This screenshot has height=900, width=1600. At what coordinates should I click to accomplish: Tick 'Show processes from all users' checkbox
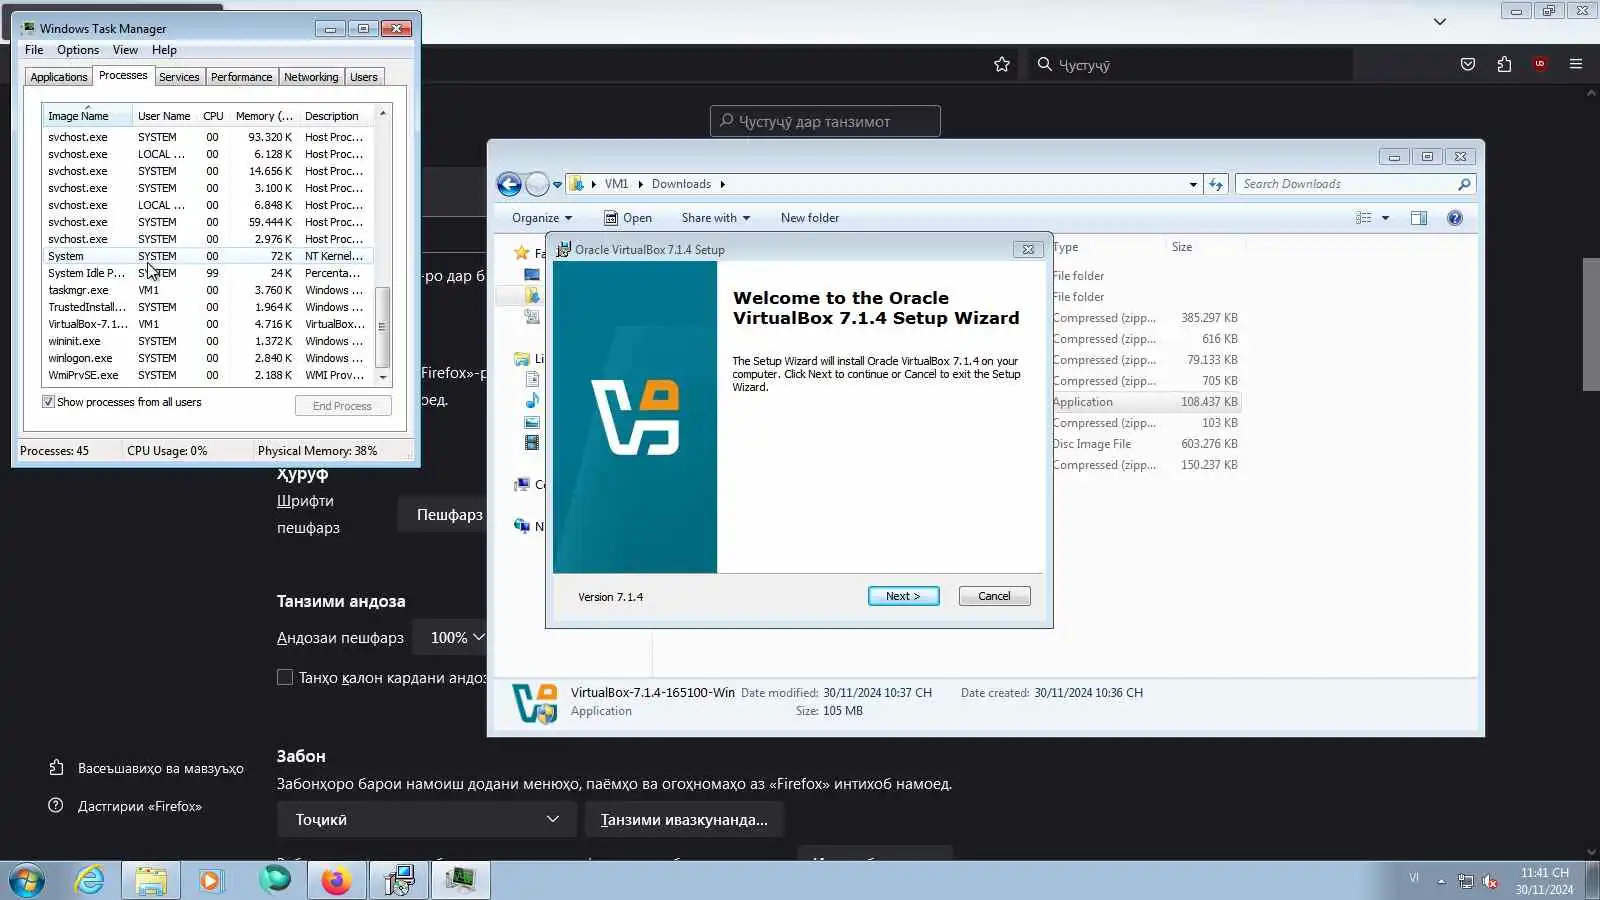coord(48,402)
